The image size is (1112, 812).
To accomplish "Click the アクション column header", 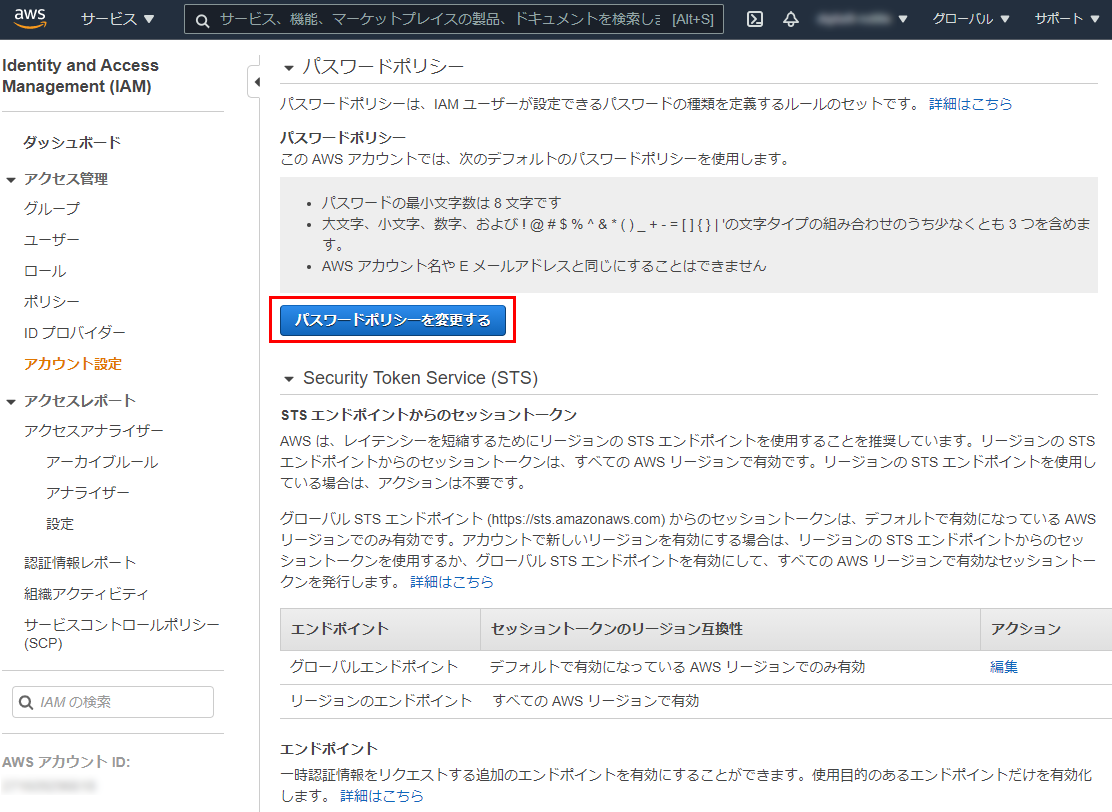I will pos(1046,629).
